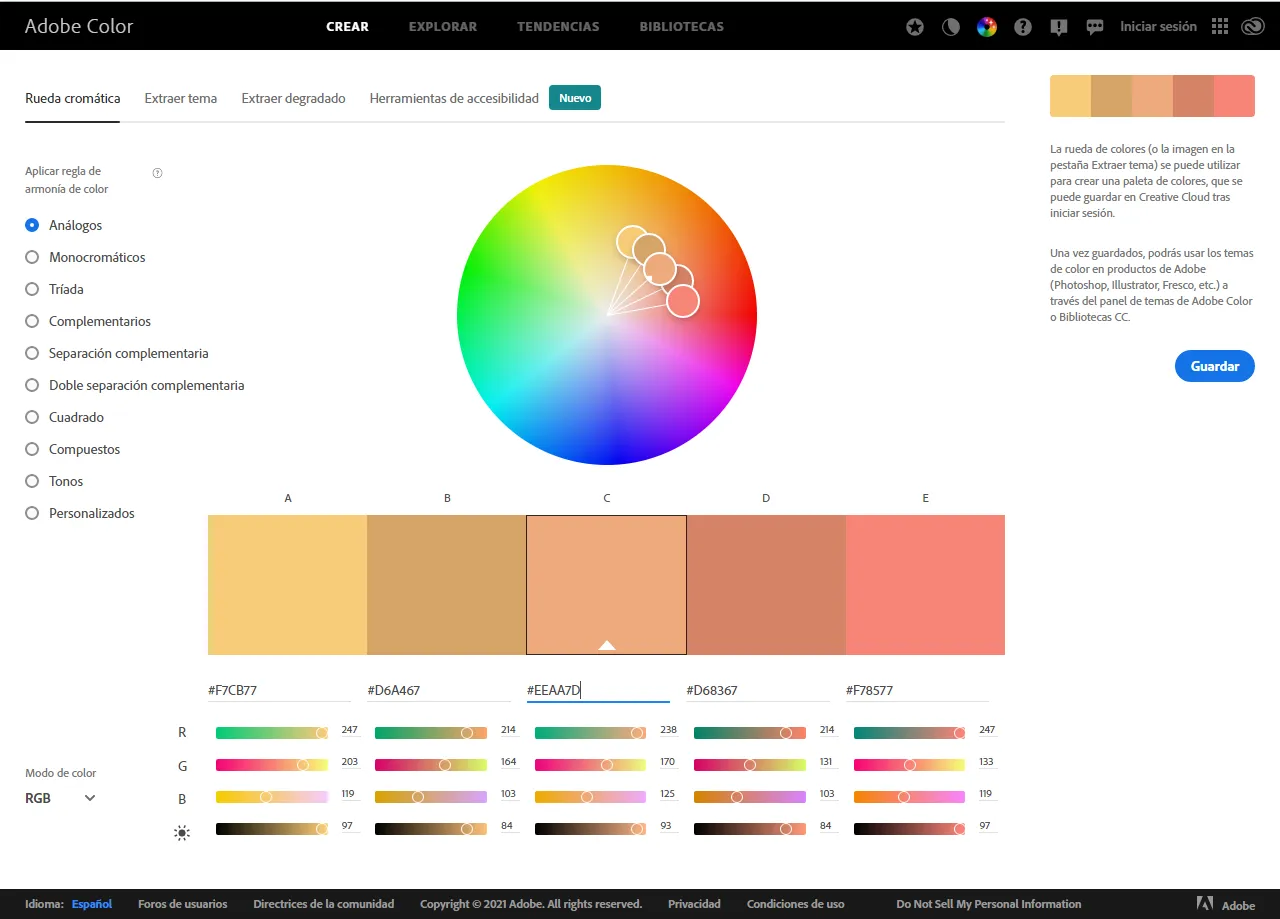Click the B slider handle for color E
Image resolution: width=1280 pixels, height=919 pixels.
tap(904, 797)
